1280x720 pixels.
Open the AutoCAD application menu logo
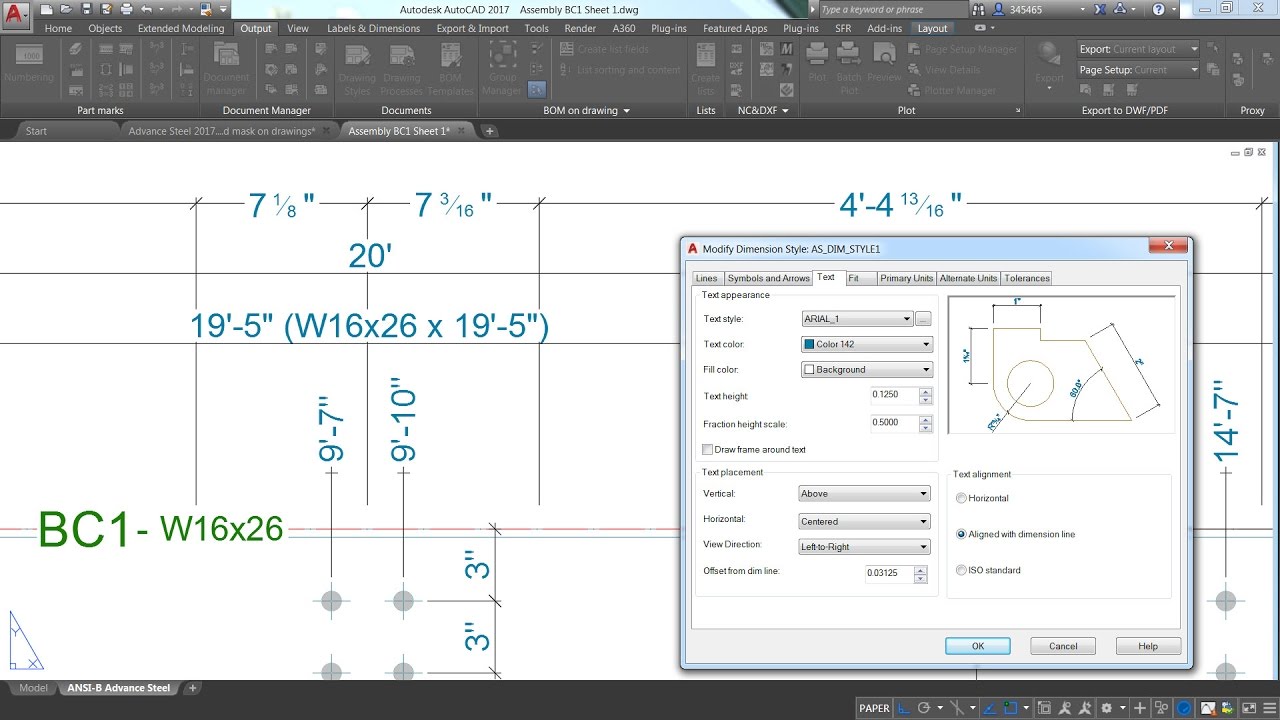pos(15,12)
